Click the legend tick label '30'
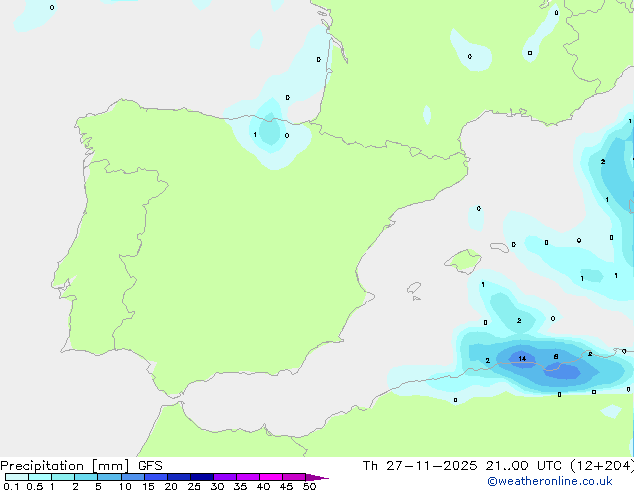Screen dimensions: 634x490 (217, 486)
